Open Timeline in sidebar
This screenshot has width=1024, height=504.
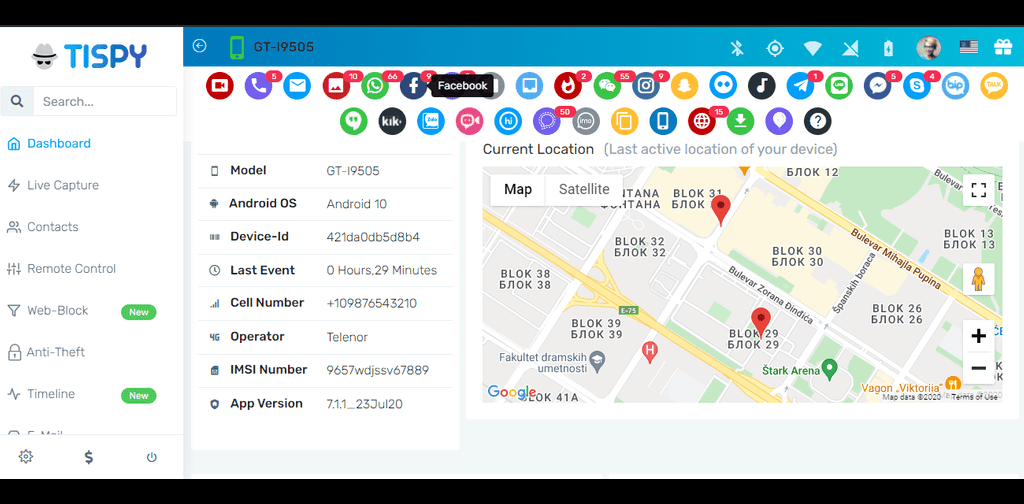coord(51,394)
